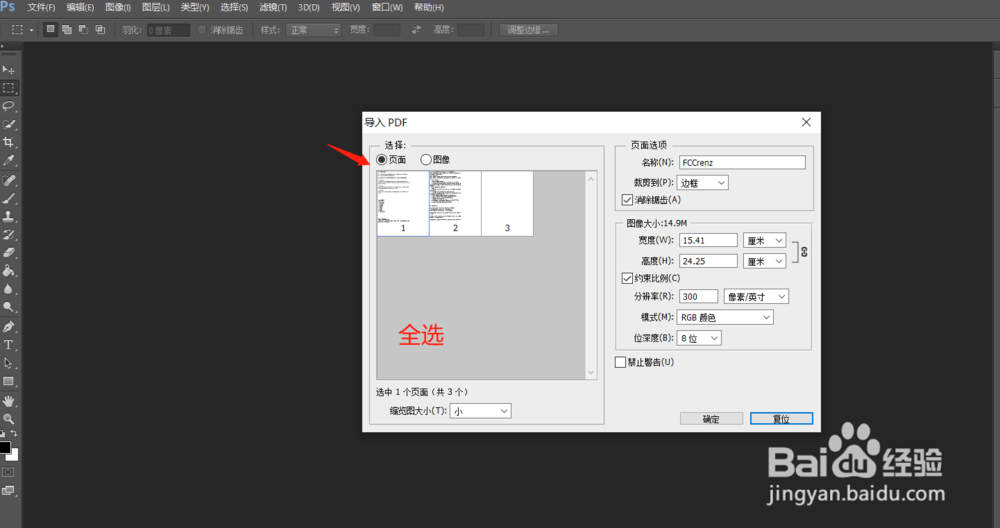The width and height of the screenshot is (1000, 528).
Task: Select the Eyedropper tool
Action: pos(8,160)
